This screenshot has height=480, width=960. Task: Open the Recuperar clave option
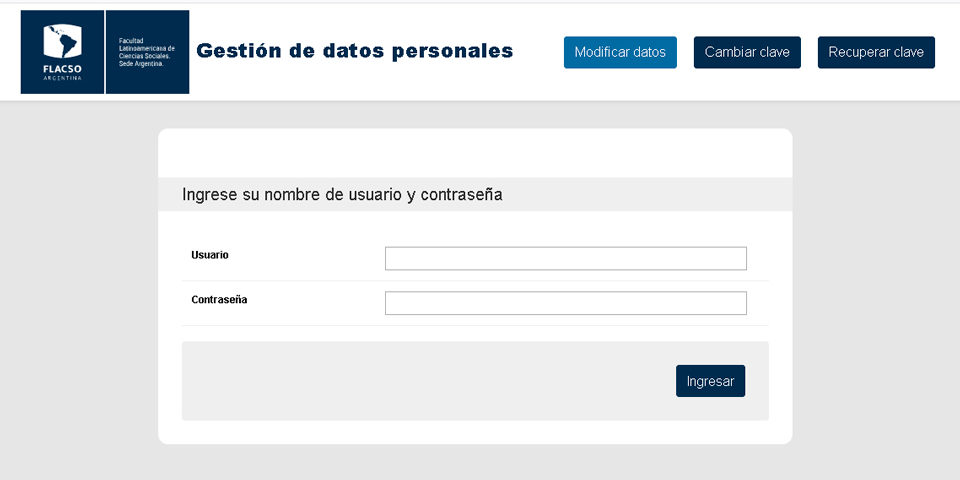click(x=876, y=52)
